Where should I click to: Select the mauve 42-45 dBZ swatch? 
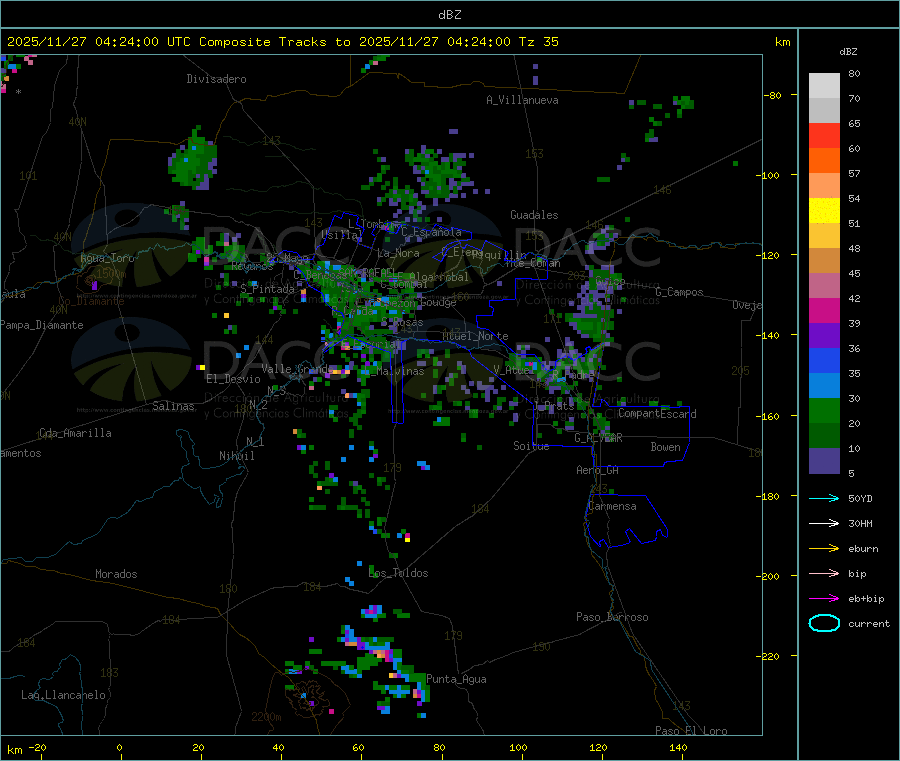824,286
